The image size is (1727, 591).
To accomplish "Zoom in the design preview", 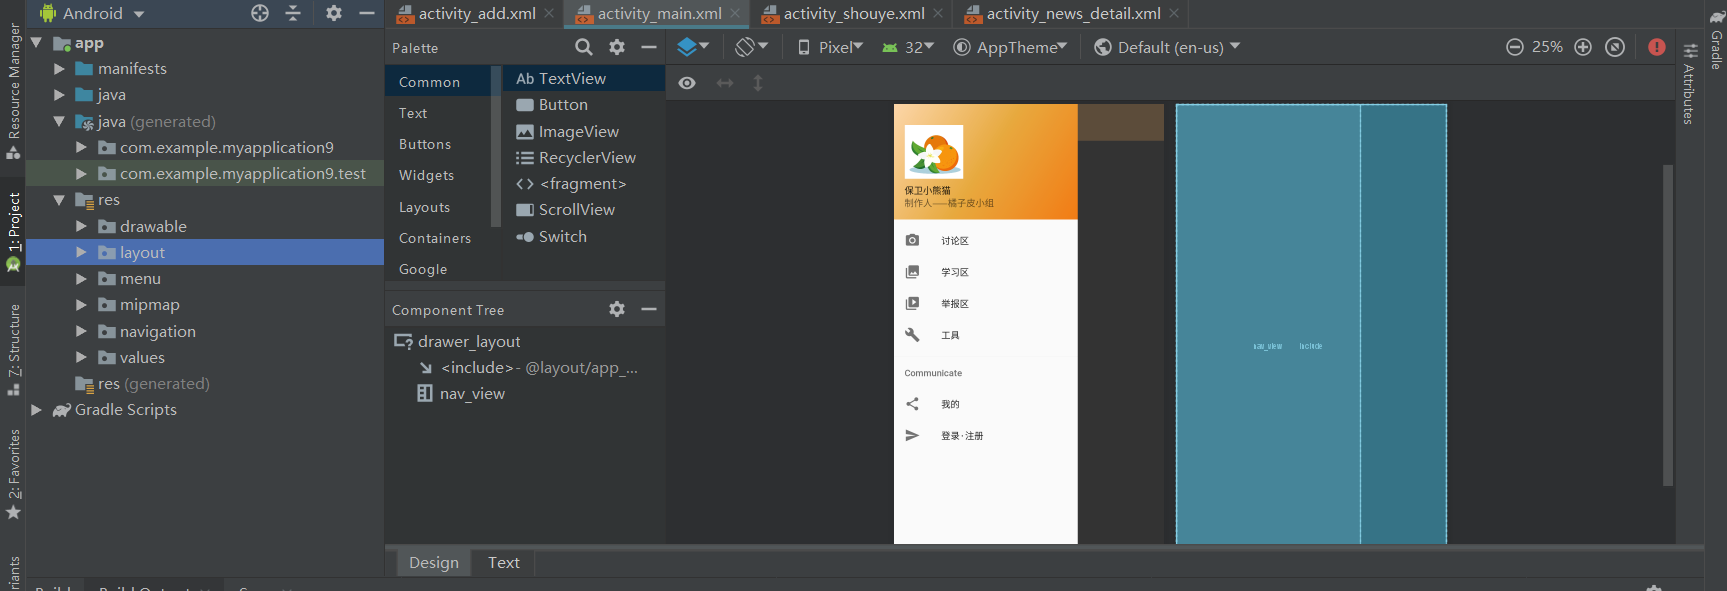I will click(x=1583, y=47).
